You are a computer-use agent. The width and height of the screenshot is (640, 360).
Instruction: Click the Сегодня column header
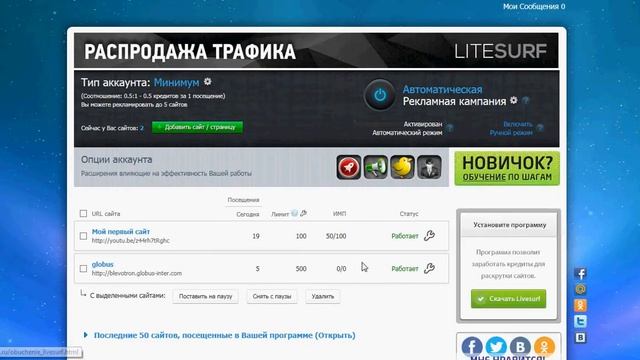(x=248, y=214)
